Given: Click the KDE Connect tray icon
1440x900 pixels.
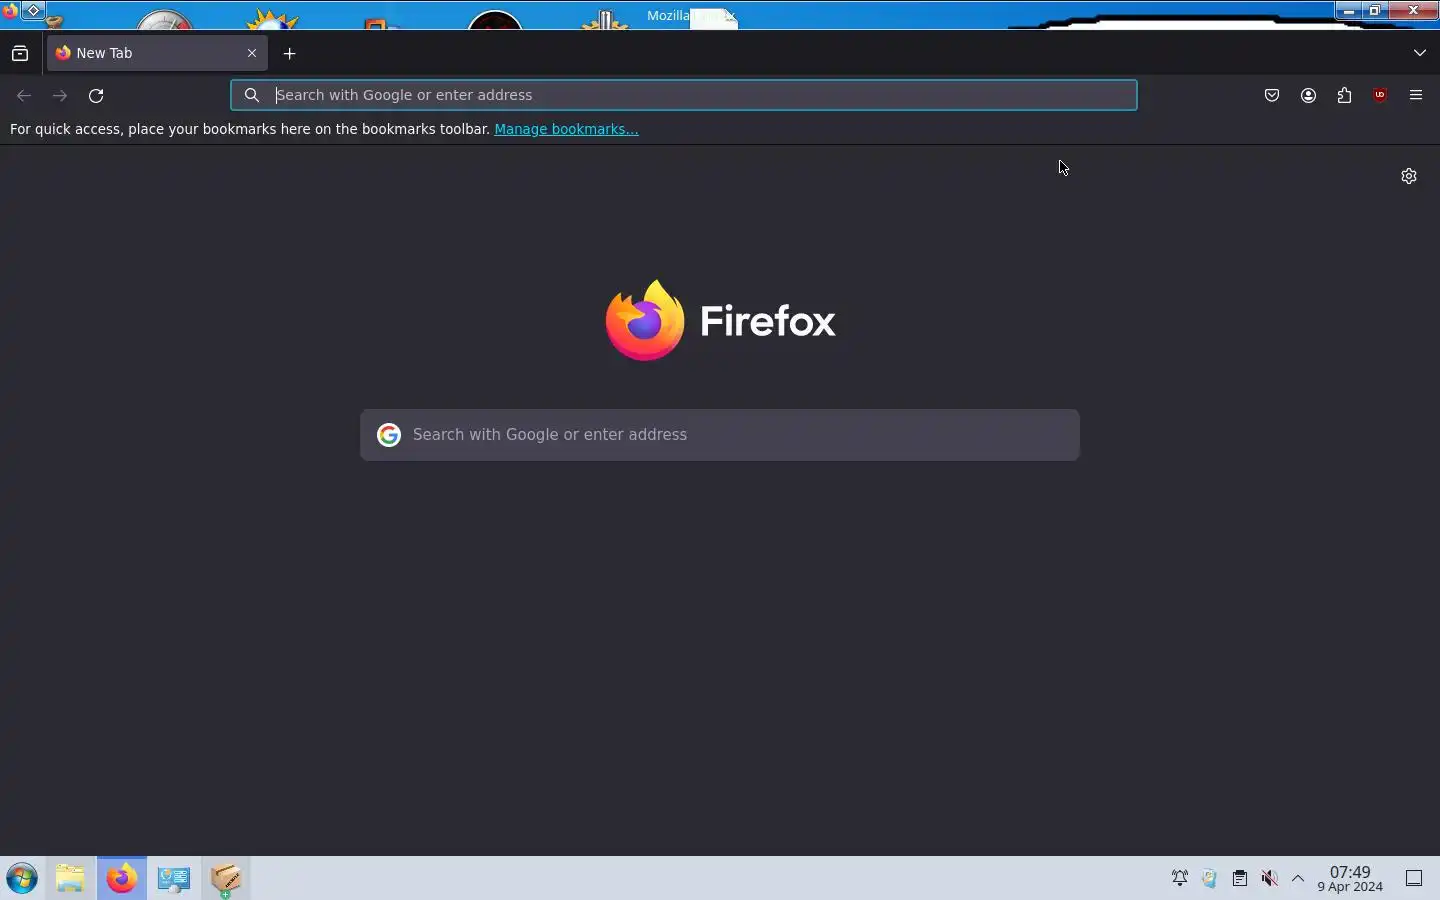Looking at the screenshot, I should click(x=1211, y=879).
